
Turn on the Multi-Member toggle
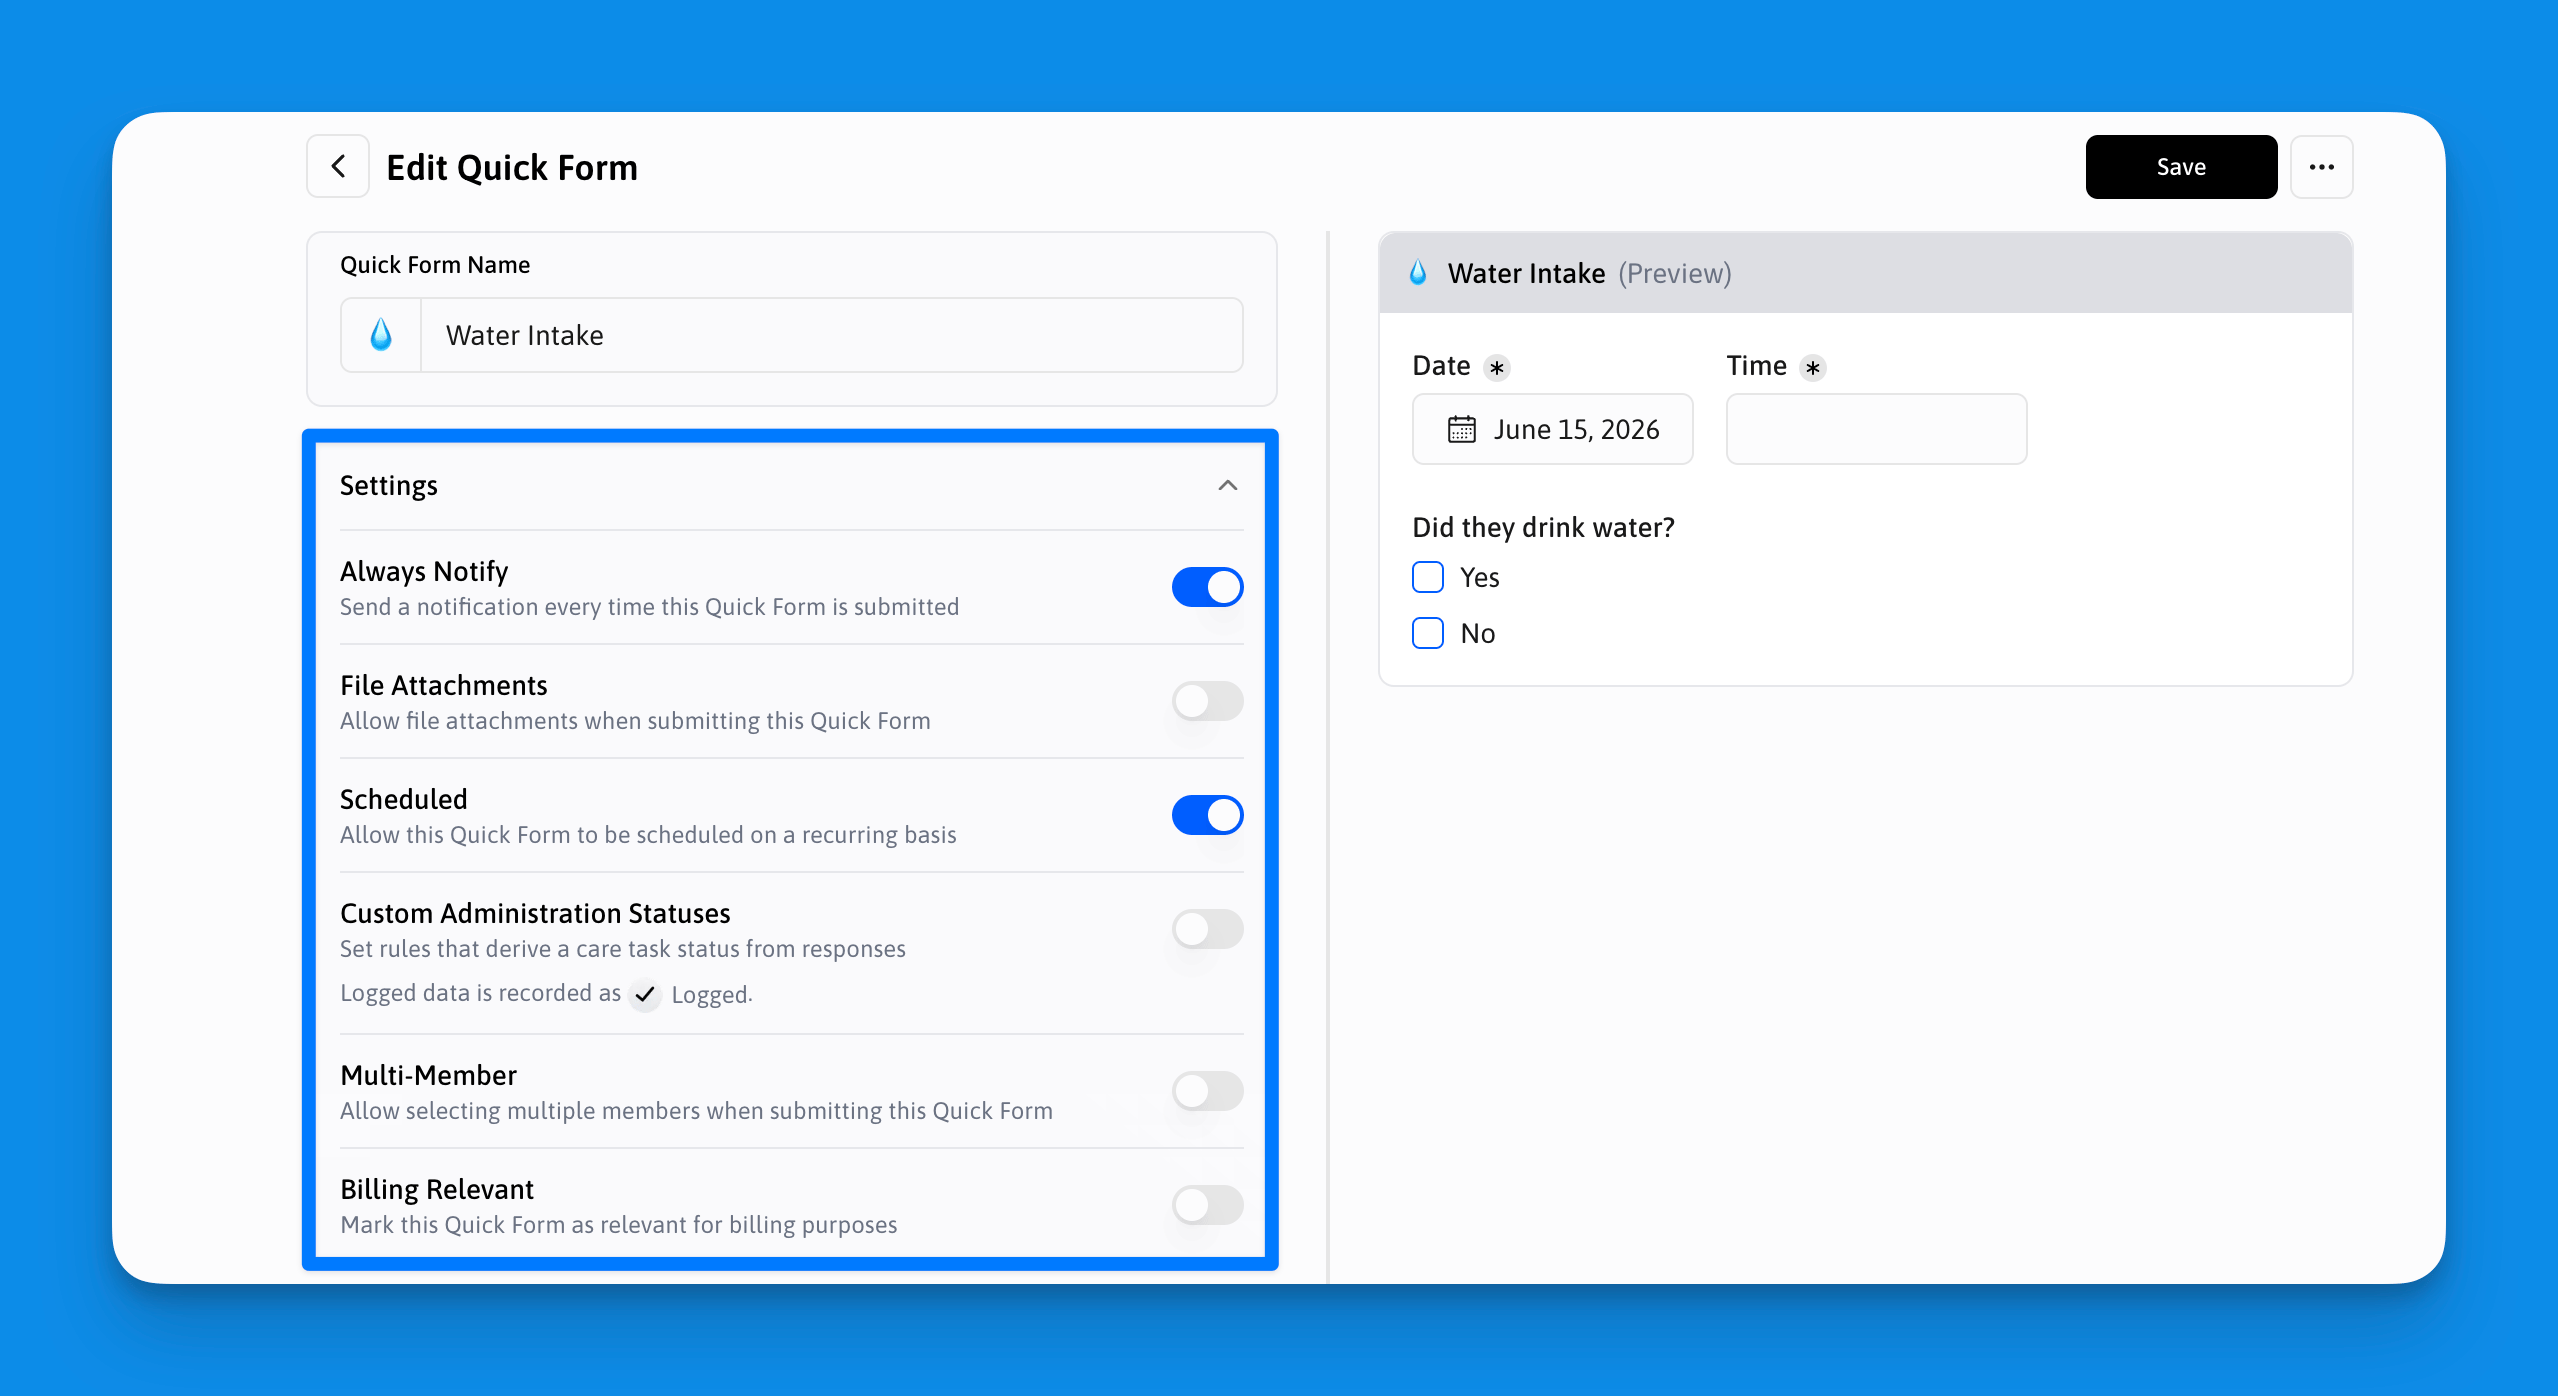1207,1091
